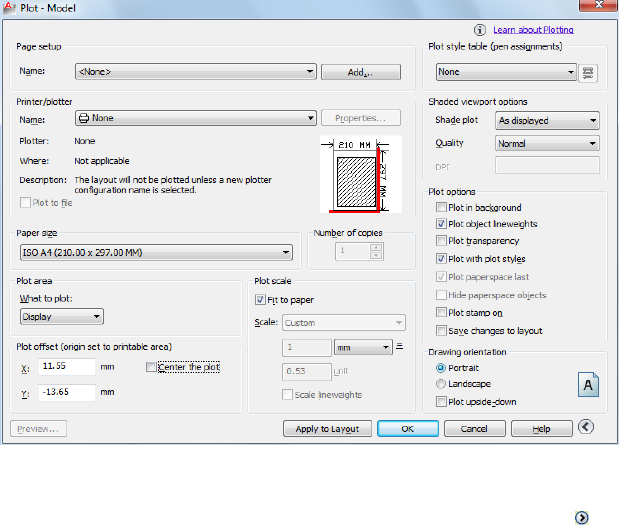Decrease number of copies with down arrow
The width and height of the screenshot is (619, 527).
(x=376, y=255)
